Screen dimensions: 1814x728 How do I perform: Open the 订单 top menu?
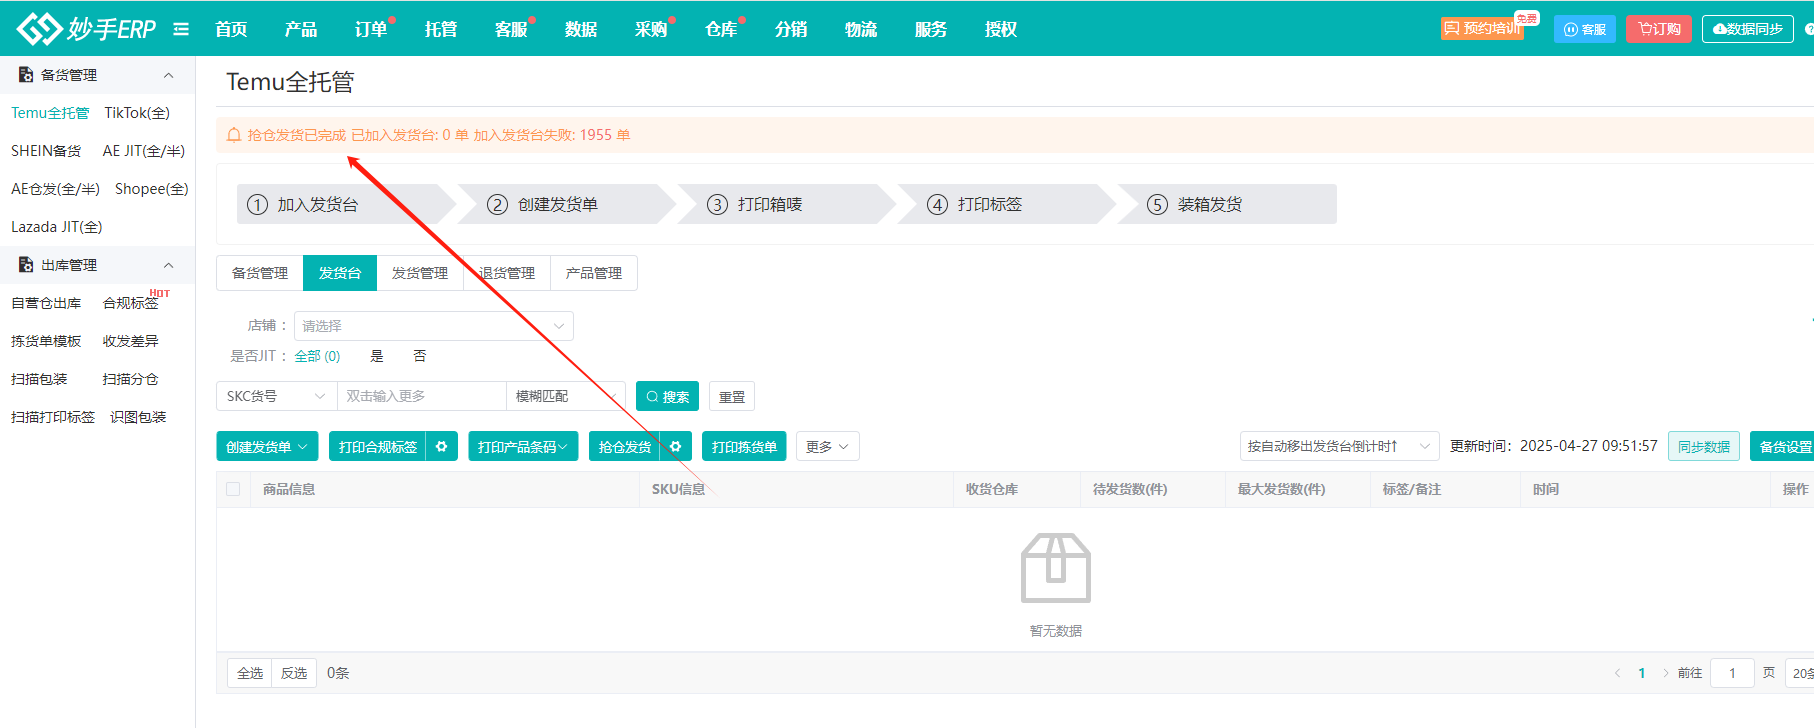371,29
